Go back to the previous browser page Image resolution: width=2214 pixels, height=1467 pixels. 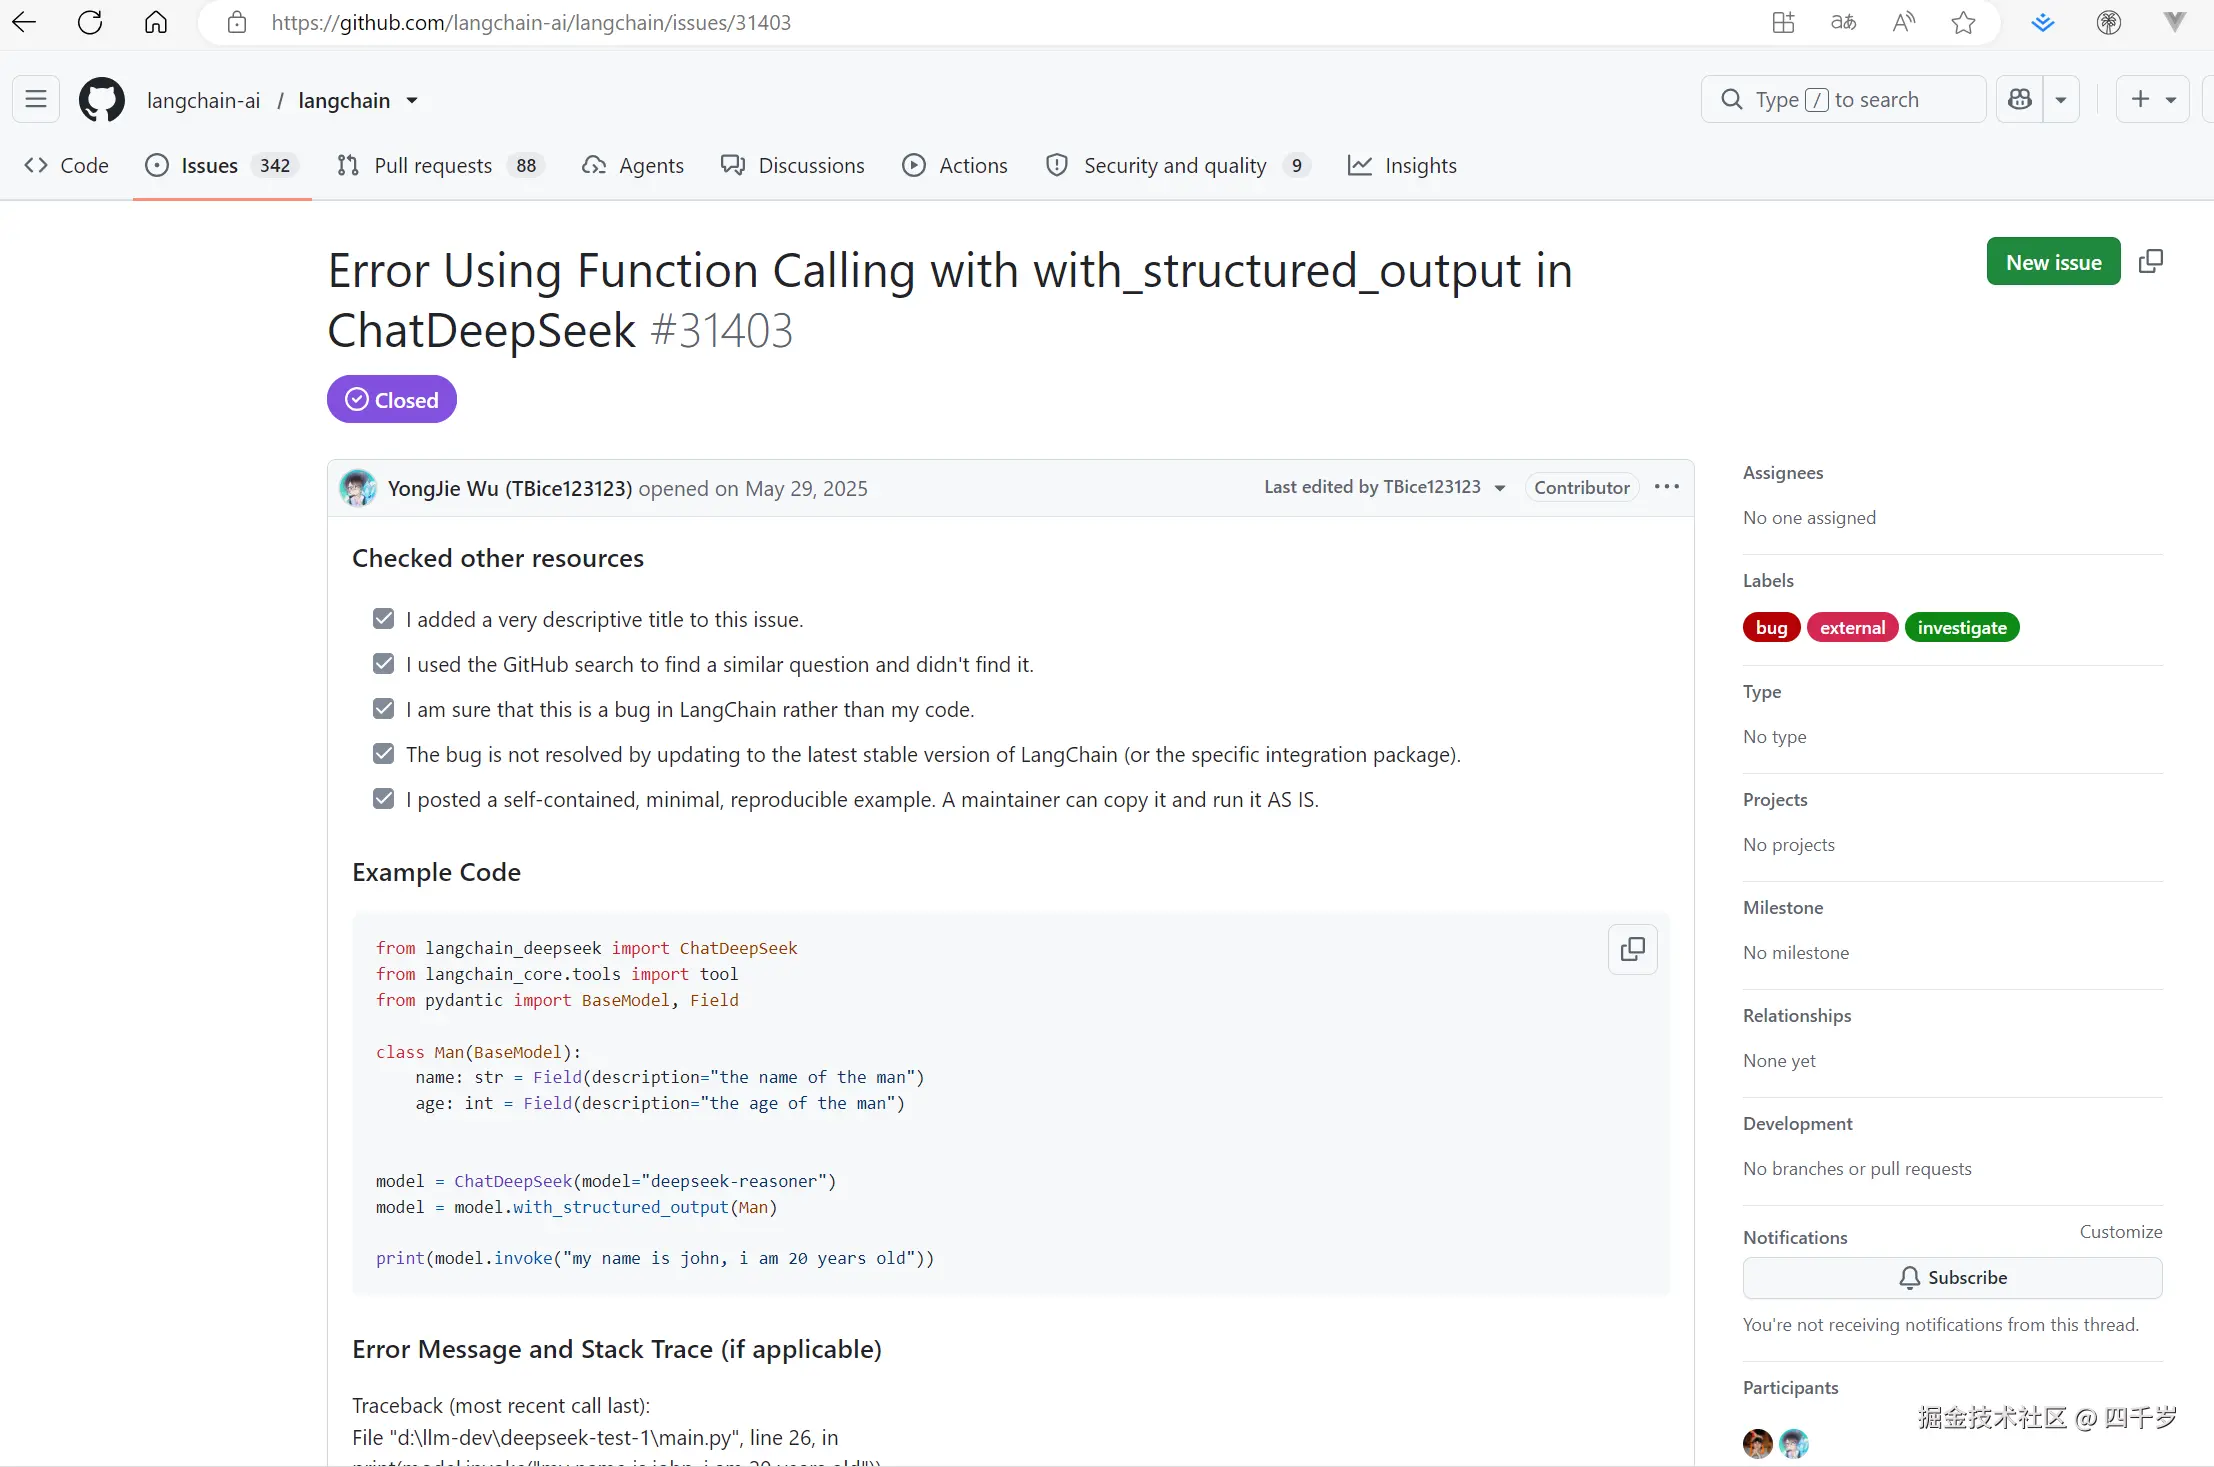(24, 22)
